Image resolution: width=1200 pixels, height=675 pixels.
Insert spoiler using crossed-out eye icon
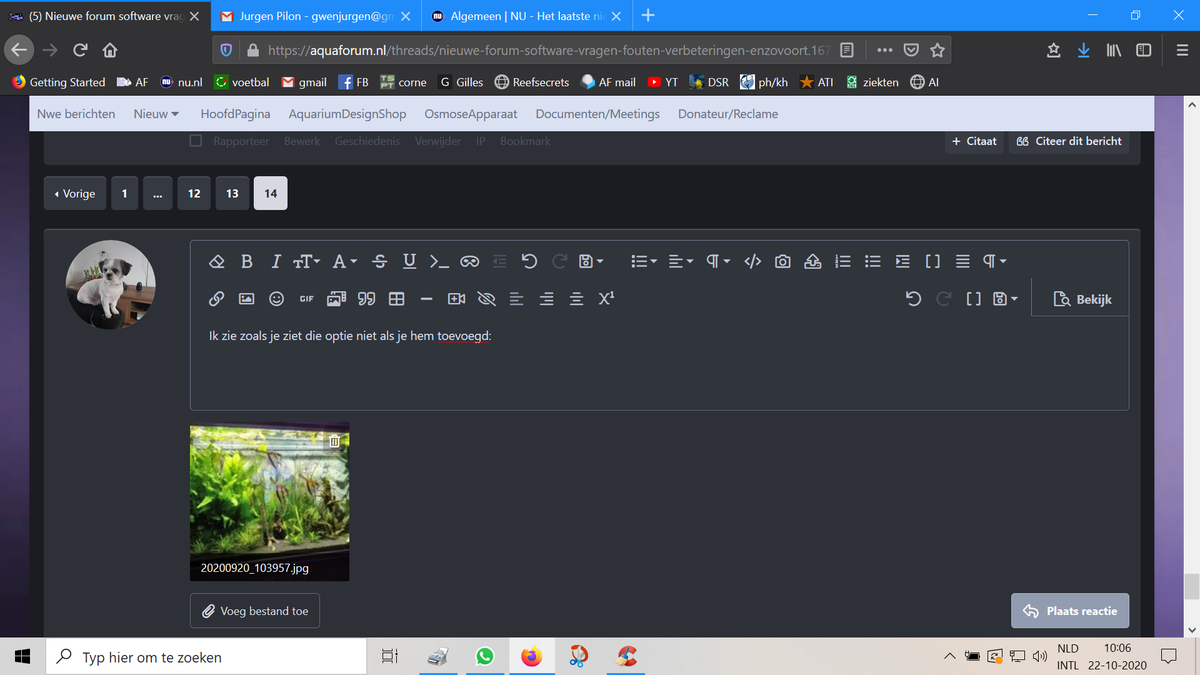[x=487, y=299]
